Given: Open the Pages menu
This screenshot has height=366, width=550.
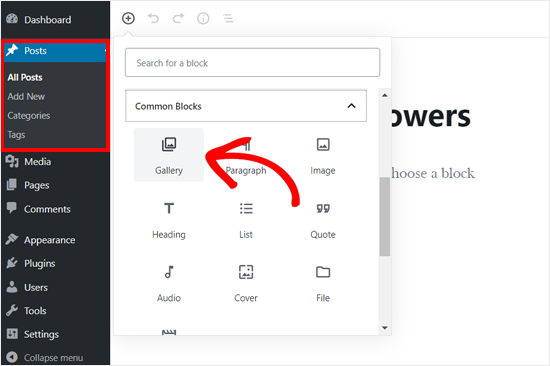Looking at the screenshot, I should [55, 185].
